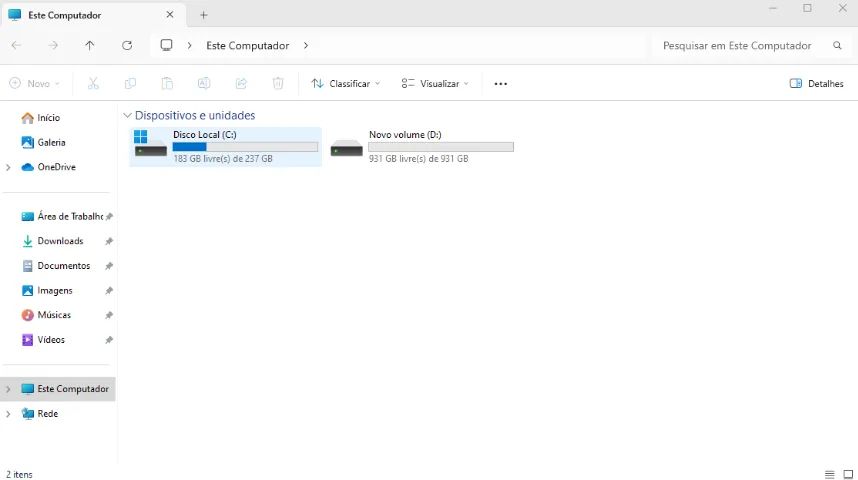Click the Disco Local (C:) usage bar
This screenshot has width=858, height=480.
[x=245, y=147]
